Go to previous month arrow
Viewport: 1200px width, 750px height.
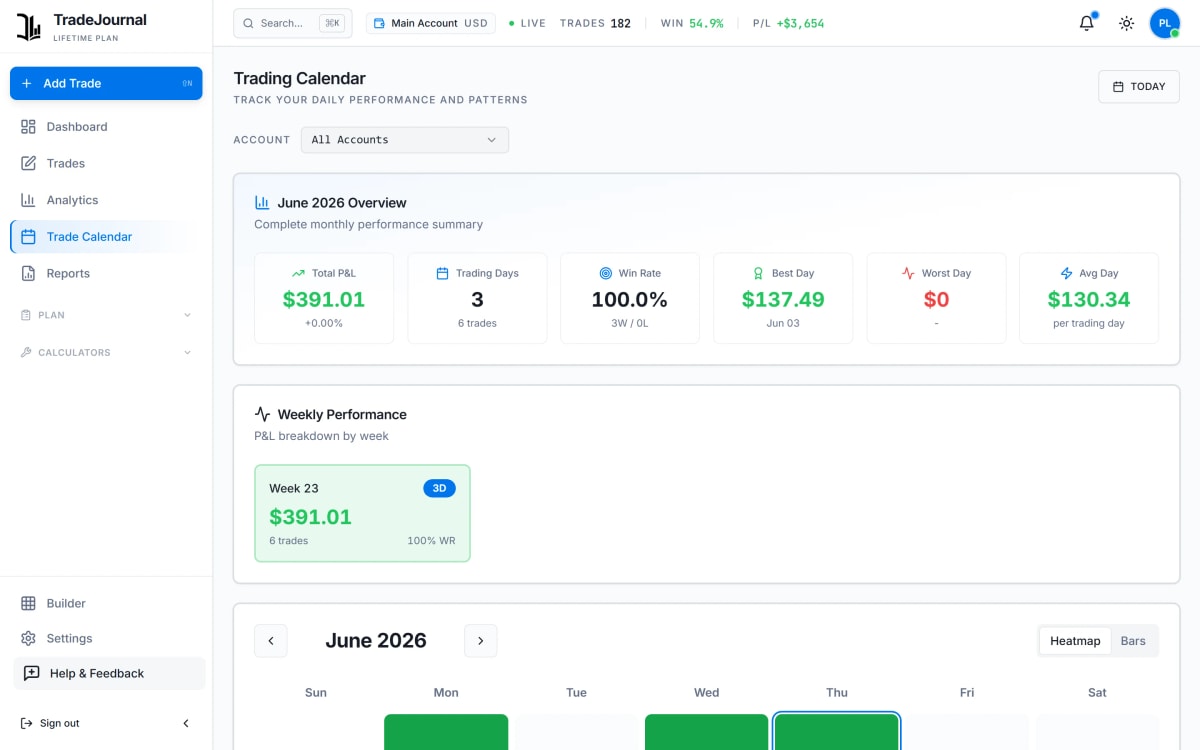pyautogui.click(x=270, y=641)
